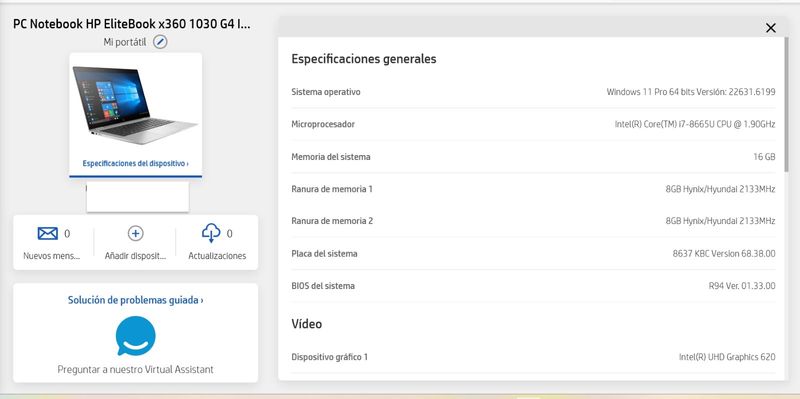This screenshot has height=399, width=800.
Task: Select the Intel Core i7-8665U CPU value
Action: coord(695,124)
